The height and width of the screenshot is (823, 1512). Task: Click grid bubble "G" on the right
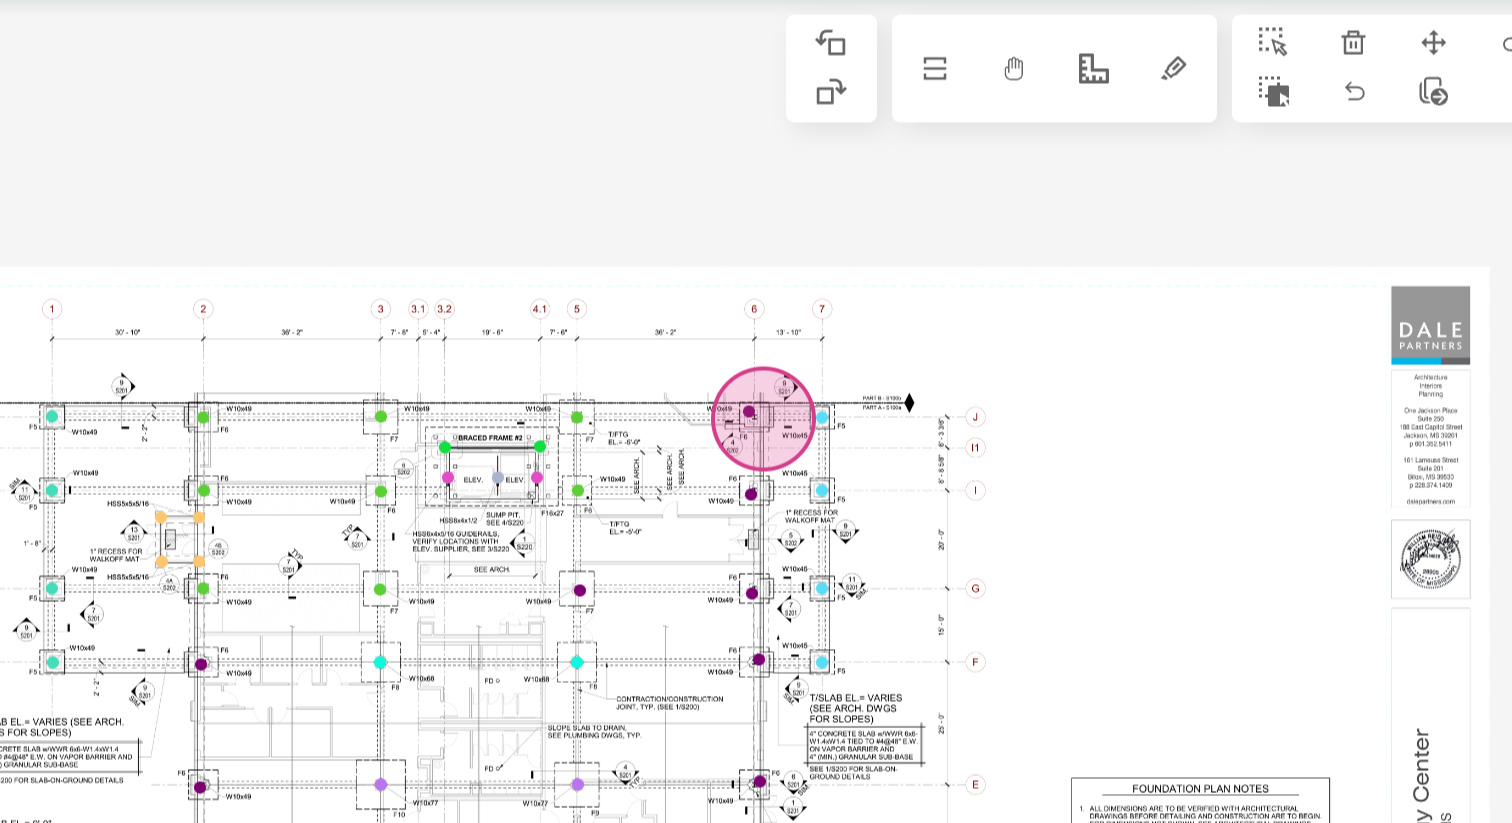click(x=975, y=588)
